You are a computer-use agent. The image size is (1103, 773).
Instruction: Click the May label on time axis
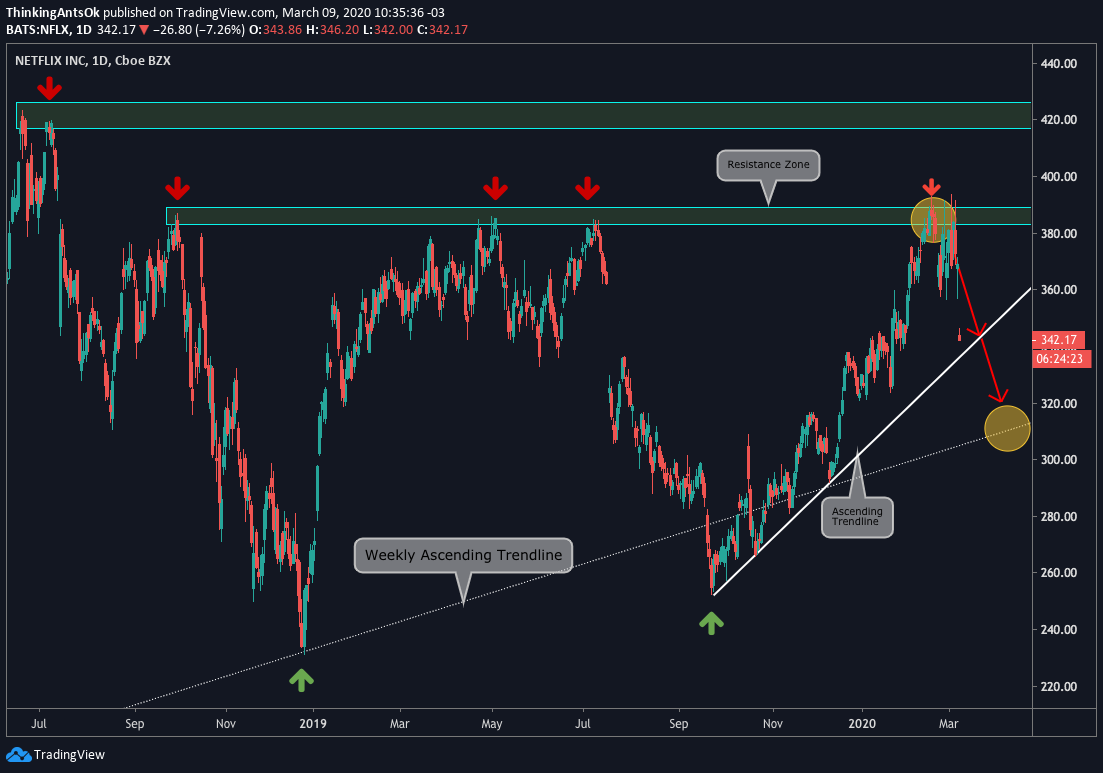[492, 724]
